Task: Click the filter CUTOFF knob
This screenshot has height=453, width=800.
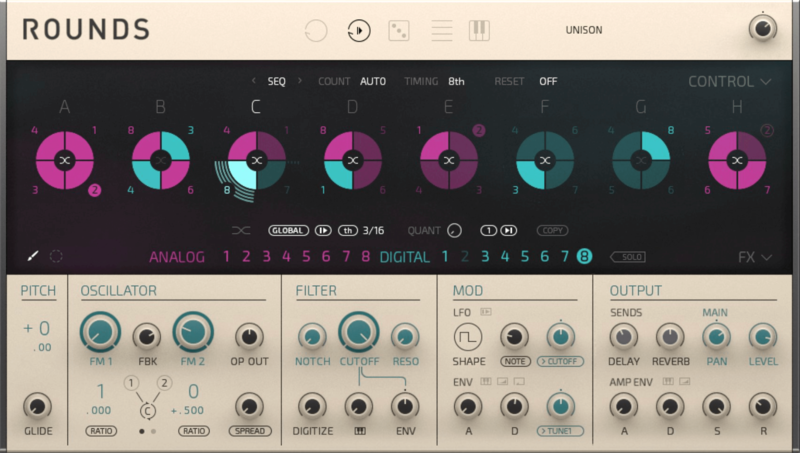Action: (359, 333)
